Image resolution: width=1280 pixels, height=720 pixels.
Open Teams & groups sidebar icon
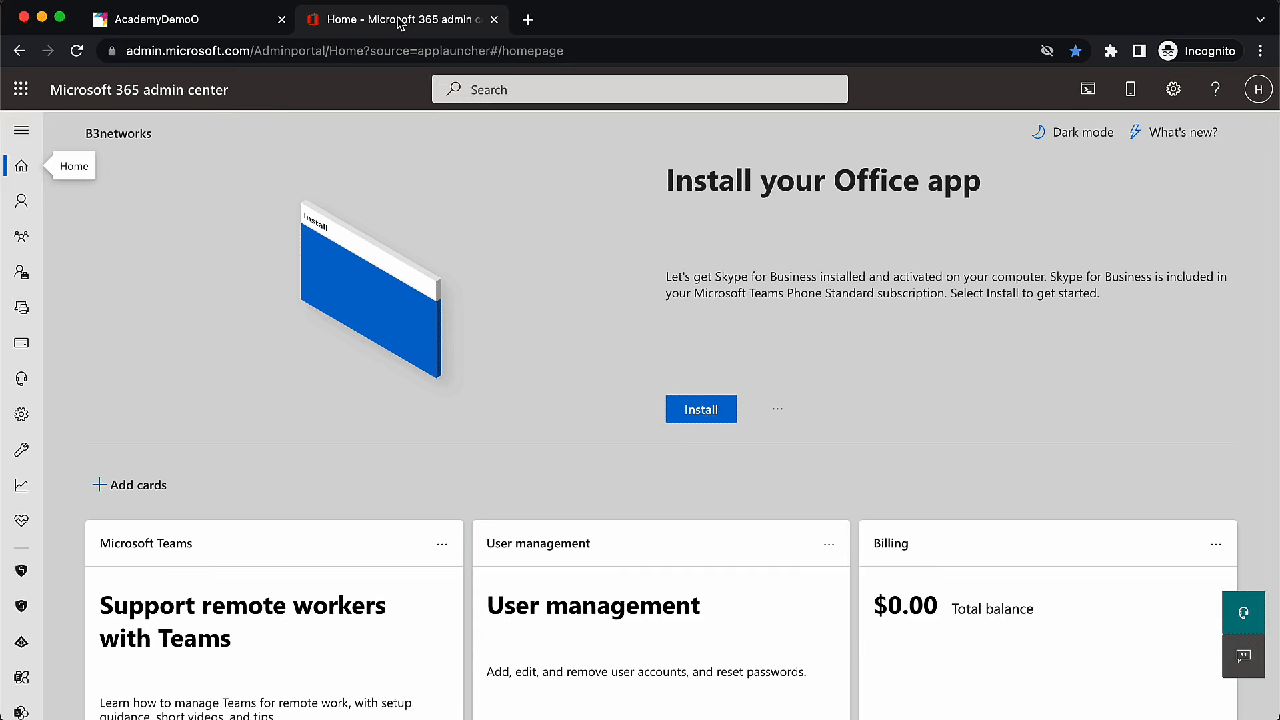click(x=21, y=237)
